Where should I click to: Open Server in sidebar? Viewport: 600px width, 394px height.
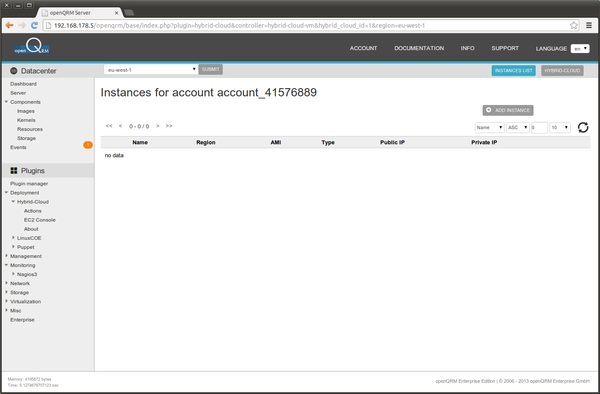[x=18, y=93]
